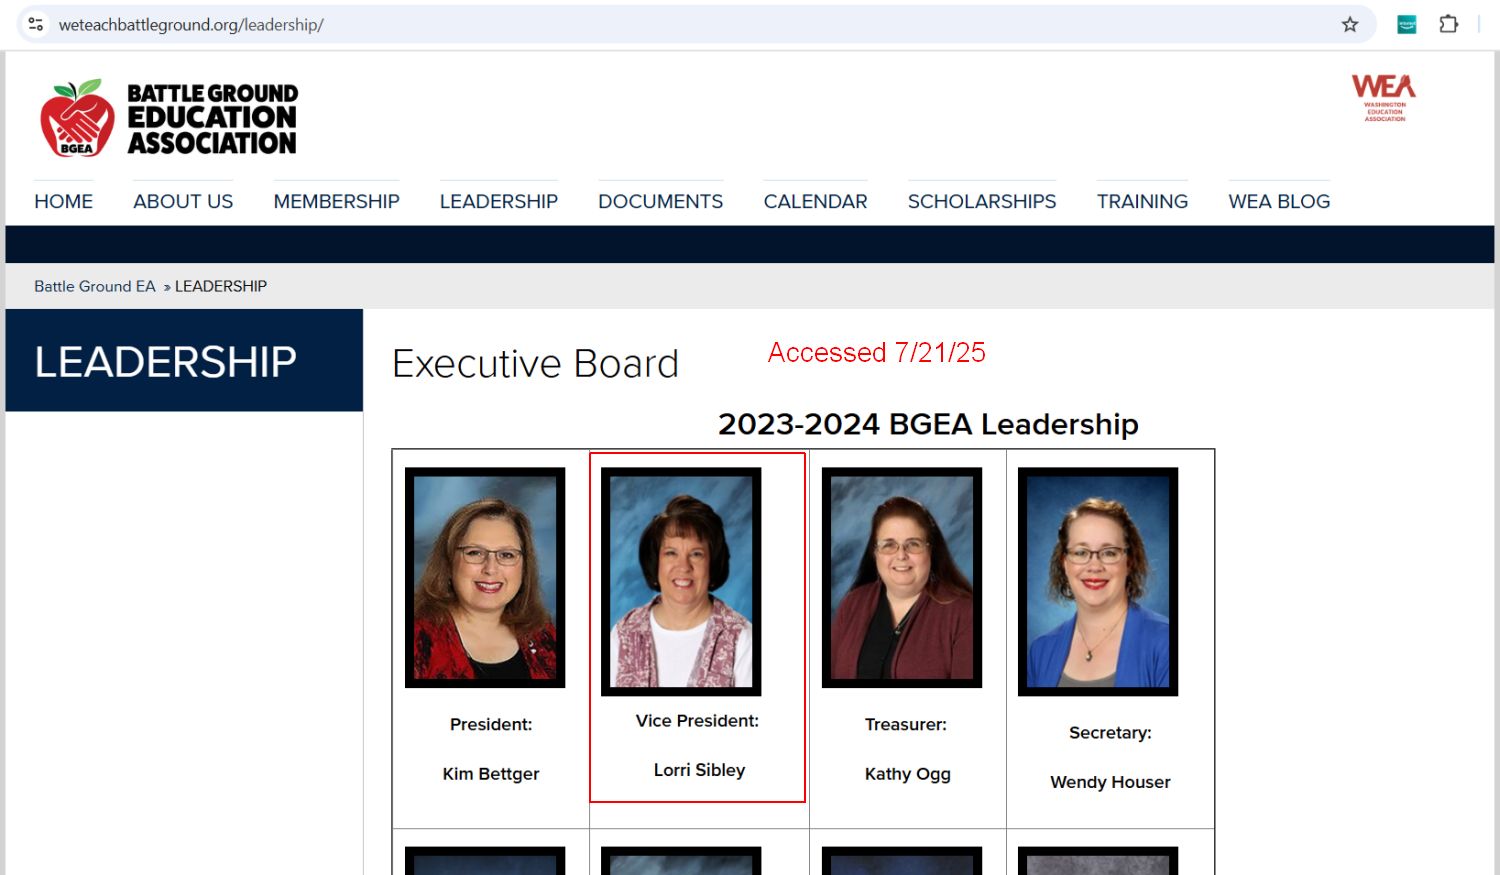
Task: Click Kathy Ogg's portrait photo
Action: point(902,577)
